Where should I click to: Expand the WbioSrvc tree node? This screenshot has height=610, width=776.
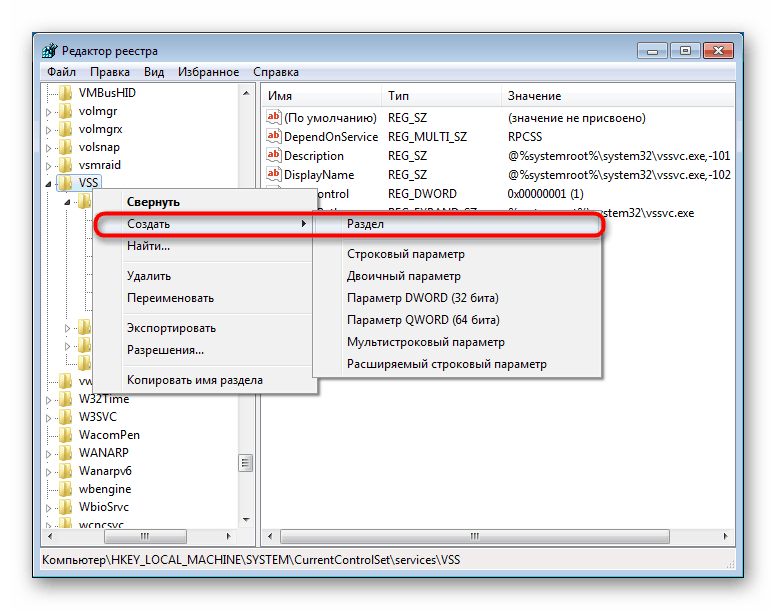pyautogui.click(x=48, y=508)
